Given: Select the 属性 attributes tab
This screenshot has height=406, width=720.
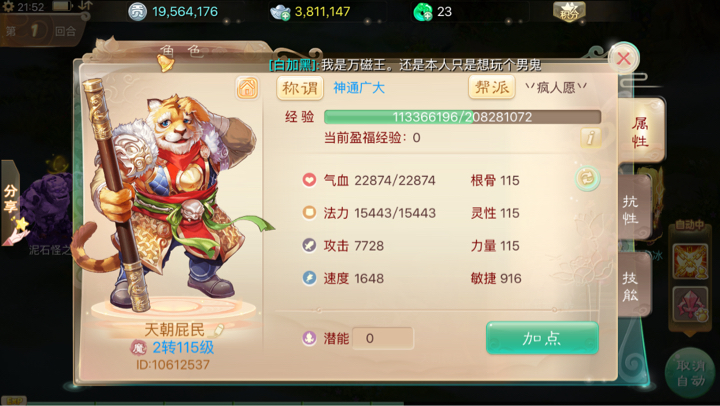Looking at the screenshot, I should [641, 131].
